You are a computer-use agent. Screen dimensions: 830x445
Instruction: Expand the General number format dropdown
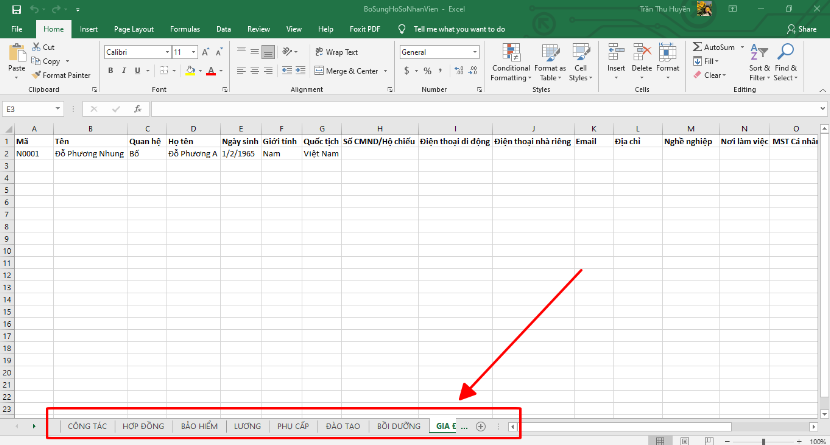(x=475, y=52)
